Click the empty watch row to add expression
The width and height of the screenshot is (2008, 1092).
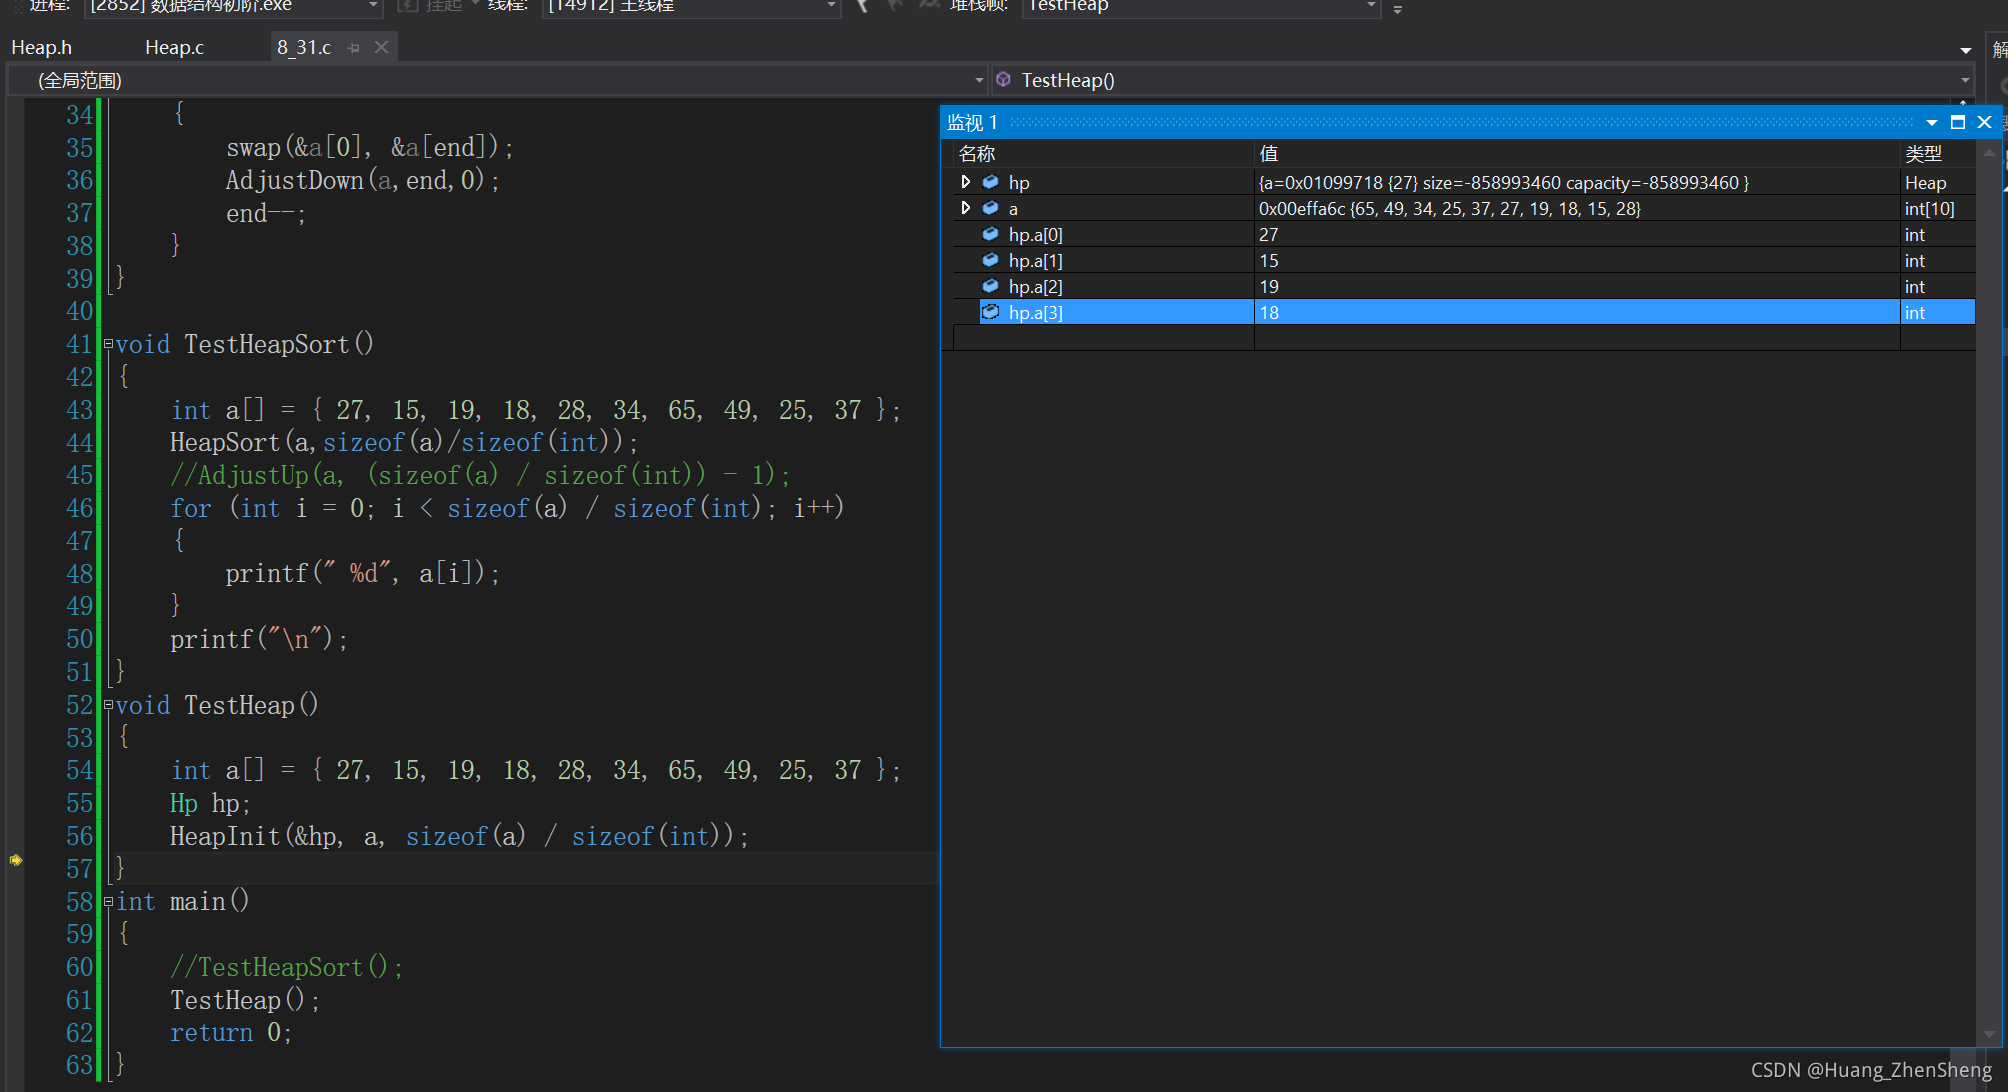1102,338
